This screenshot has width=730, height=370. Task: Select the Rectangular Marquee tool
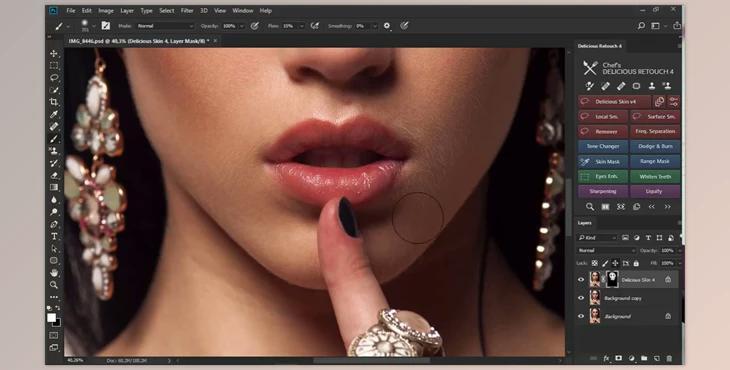54,65
